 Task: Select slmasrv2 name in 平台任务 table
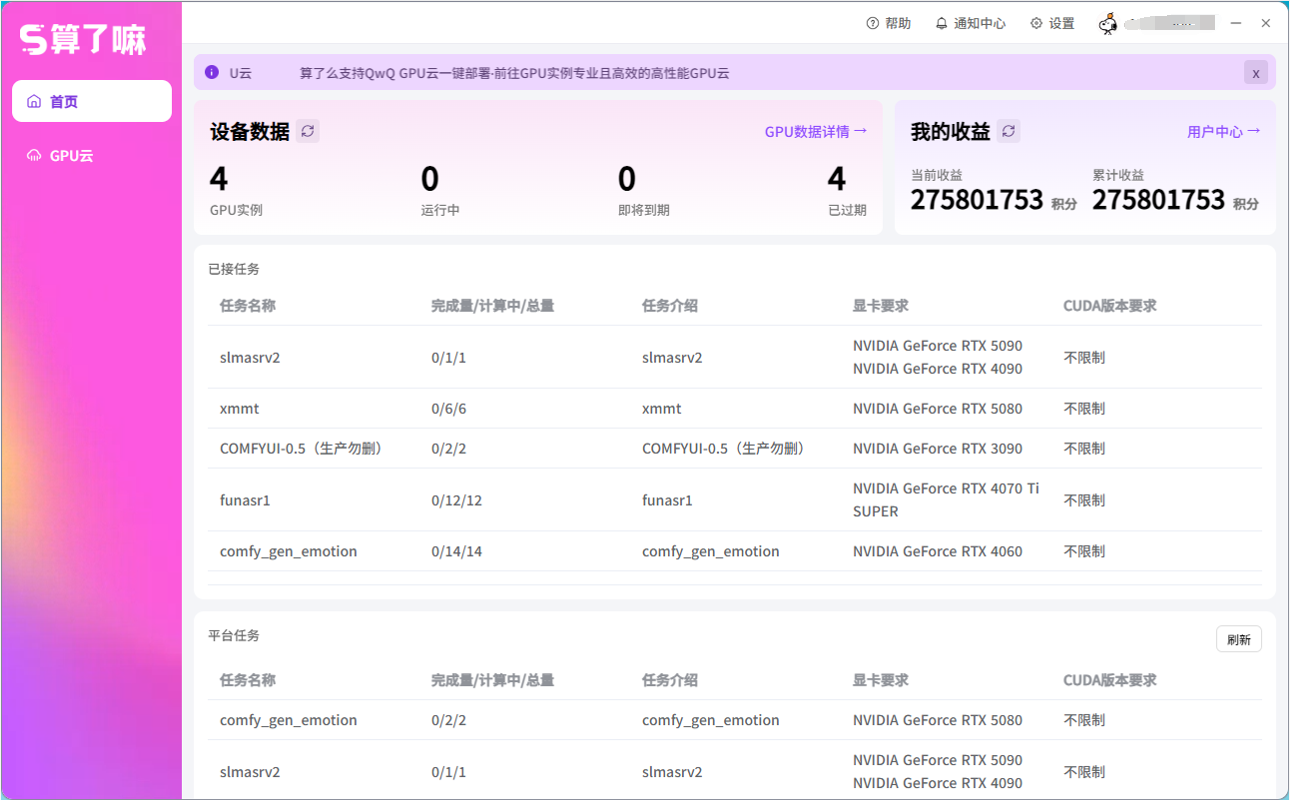pos(250,772)
